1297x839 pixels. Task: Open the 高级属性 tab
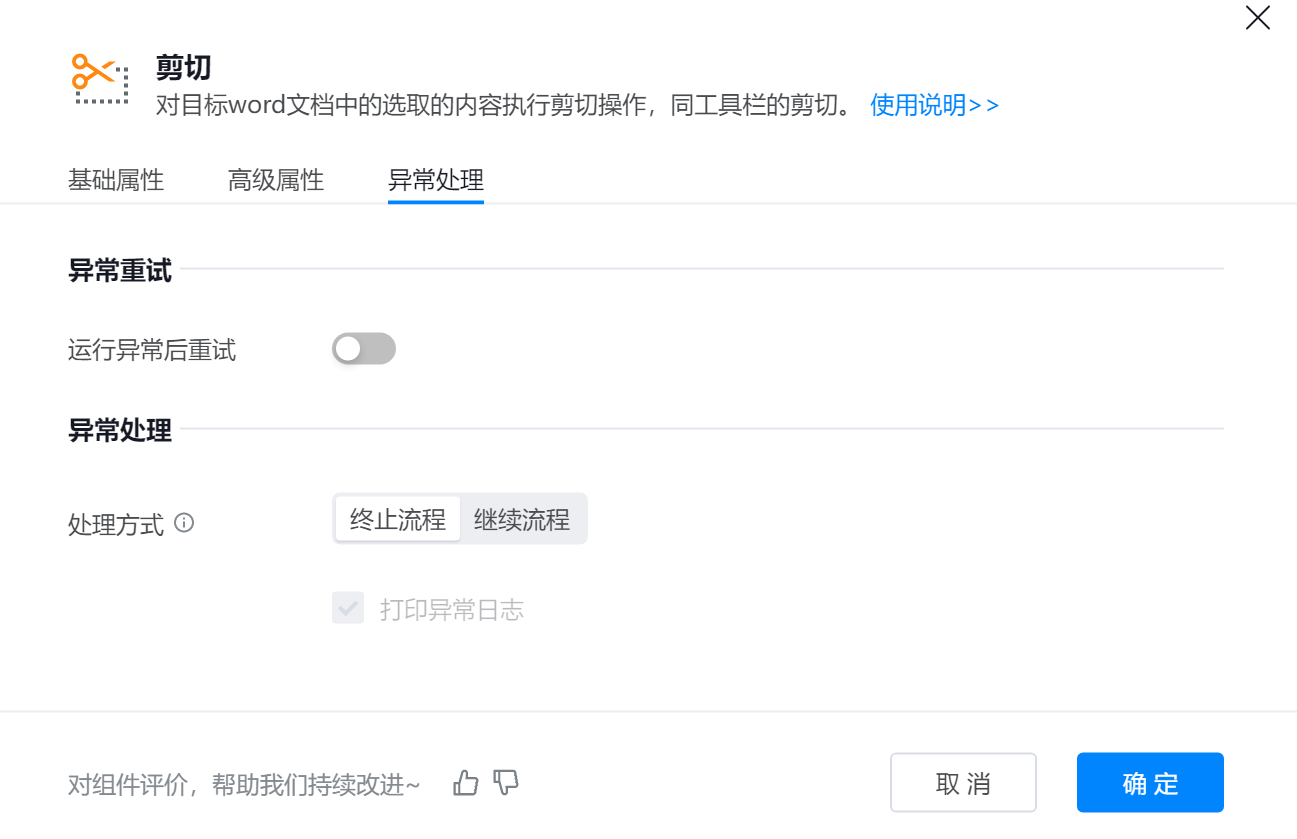276,181
